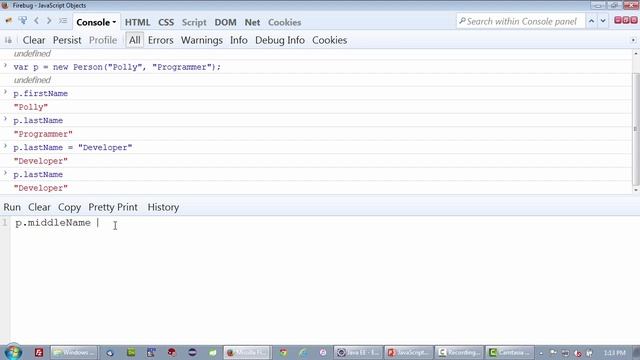Viewport: 640px width, 360px height.
Task: Expand the var p = new Person entry
Action: coord(5,66)
